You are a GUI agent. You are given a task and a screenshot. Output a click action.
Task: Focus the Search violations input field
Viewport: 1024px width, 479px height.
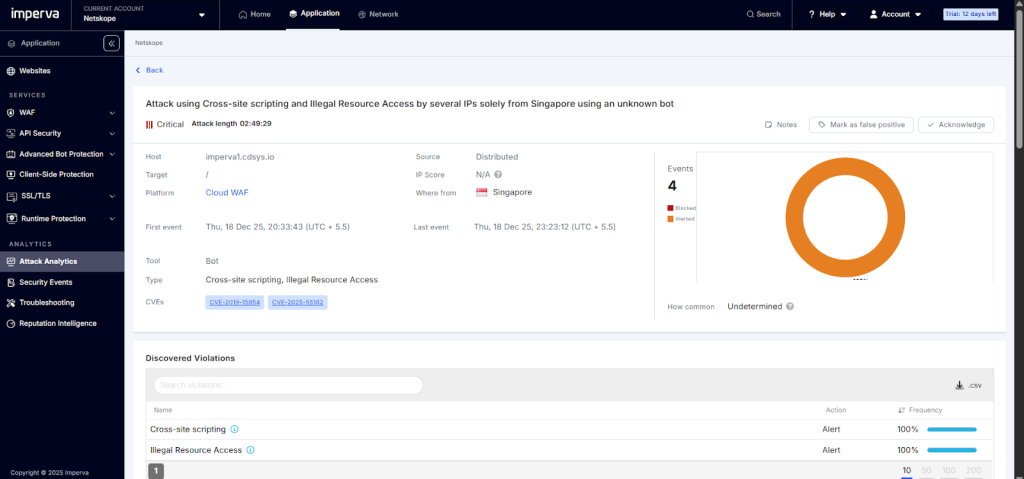pyautogui.click(x=288, y=385)
